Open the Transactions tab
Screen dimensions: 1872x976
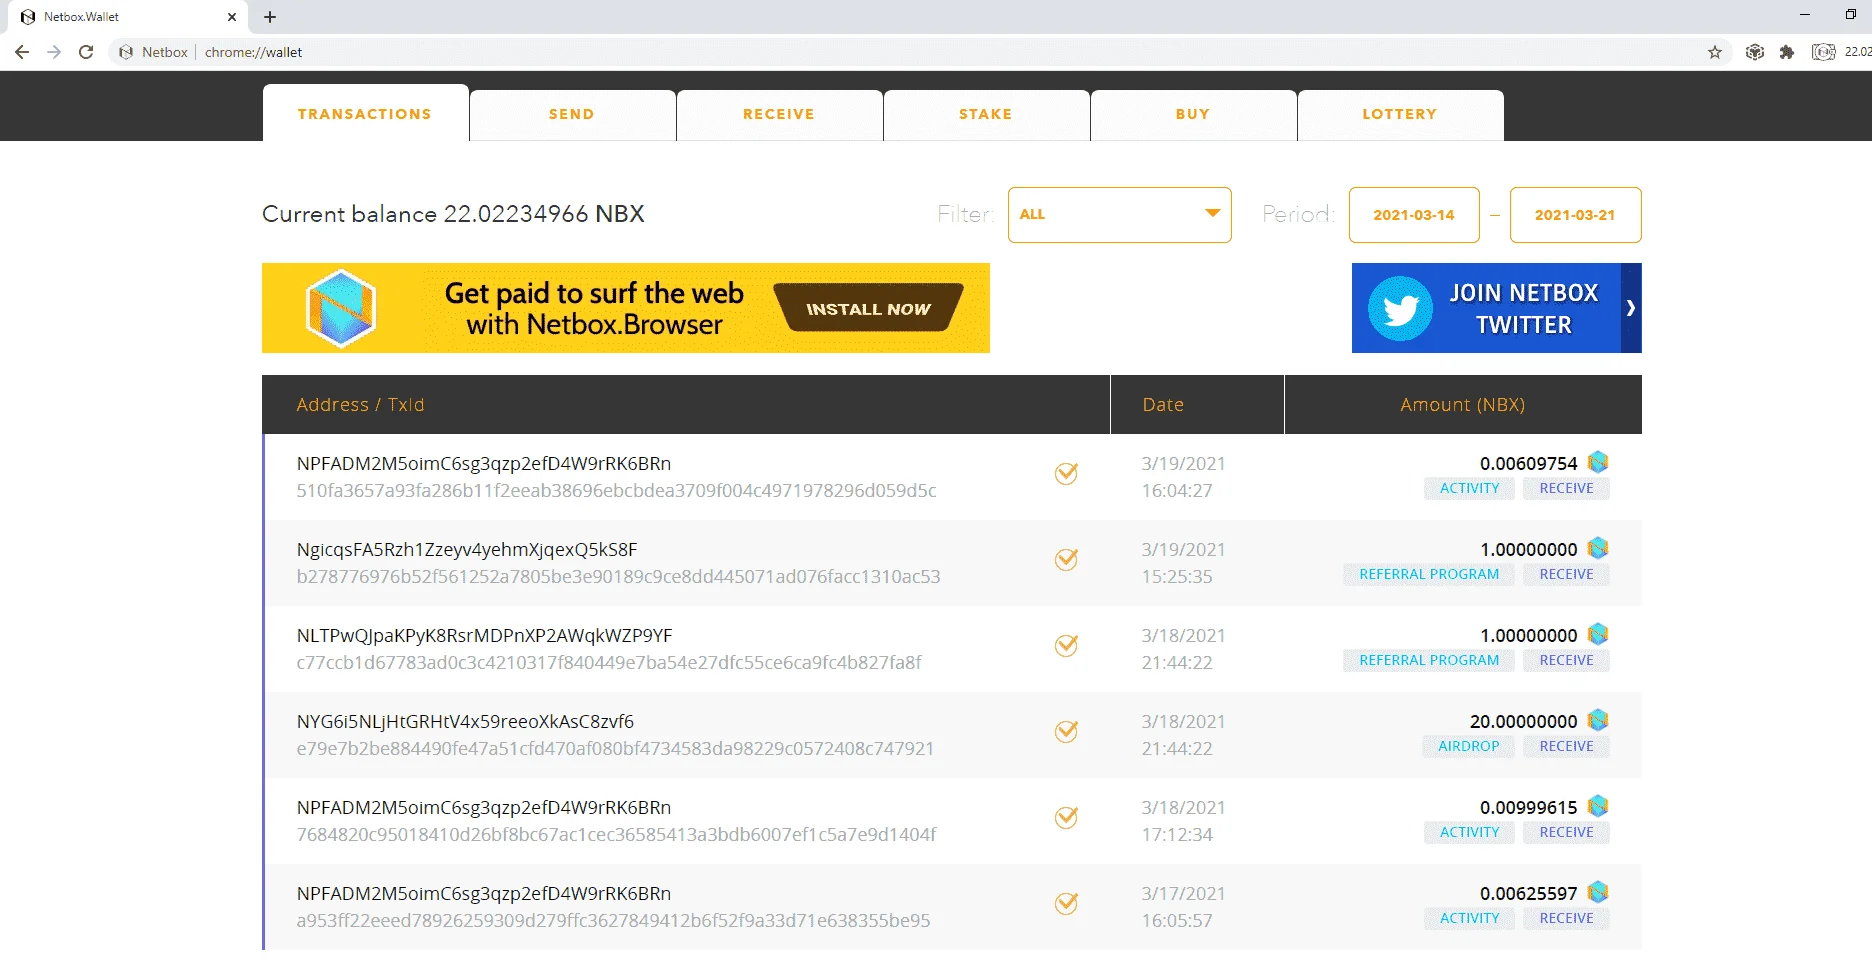tap(365, 113)
